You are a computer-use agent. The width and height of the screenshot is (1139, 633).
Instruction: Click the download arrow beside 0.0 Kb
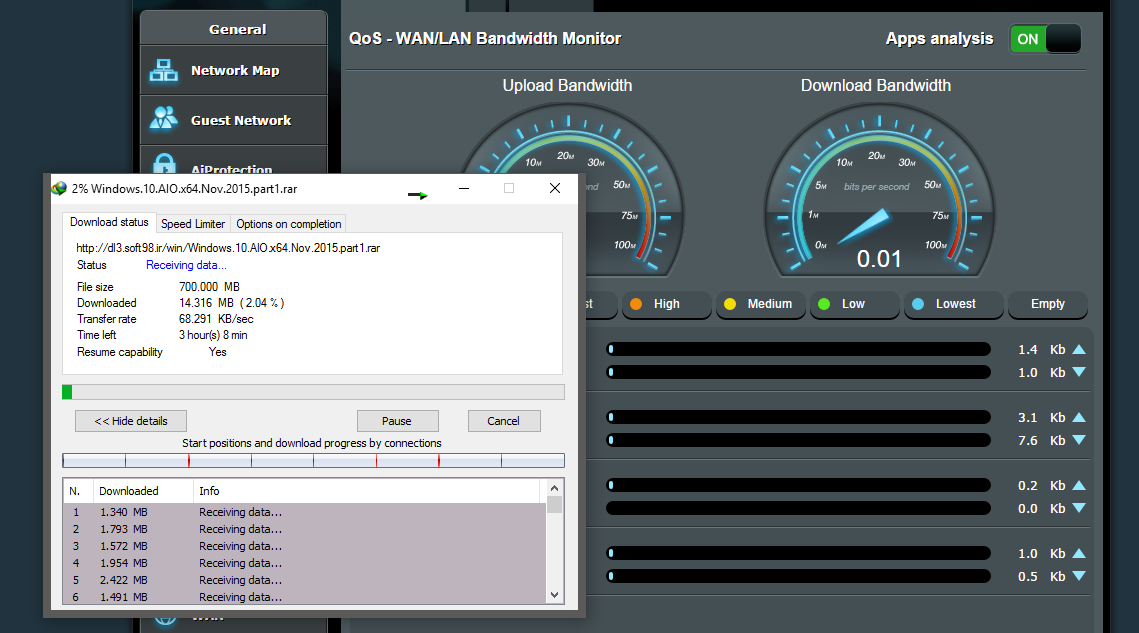(x=1079, y=508)
